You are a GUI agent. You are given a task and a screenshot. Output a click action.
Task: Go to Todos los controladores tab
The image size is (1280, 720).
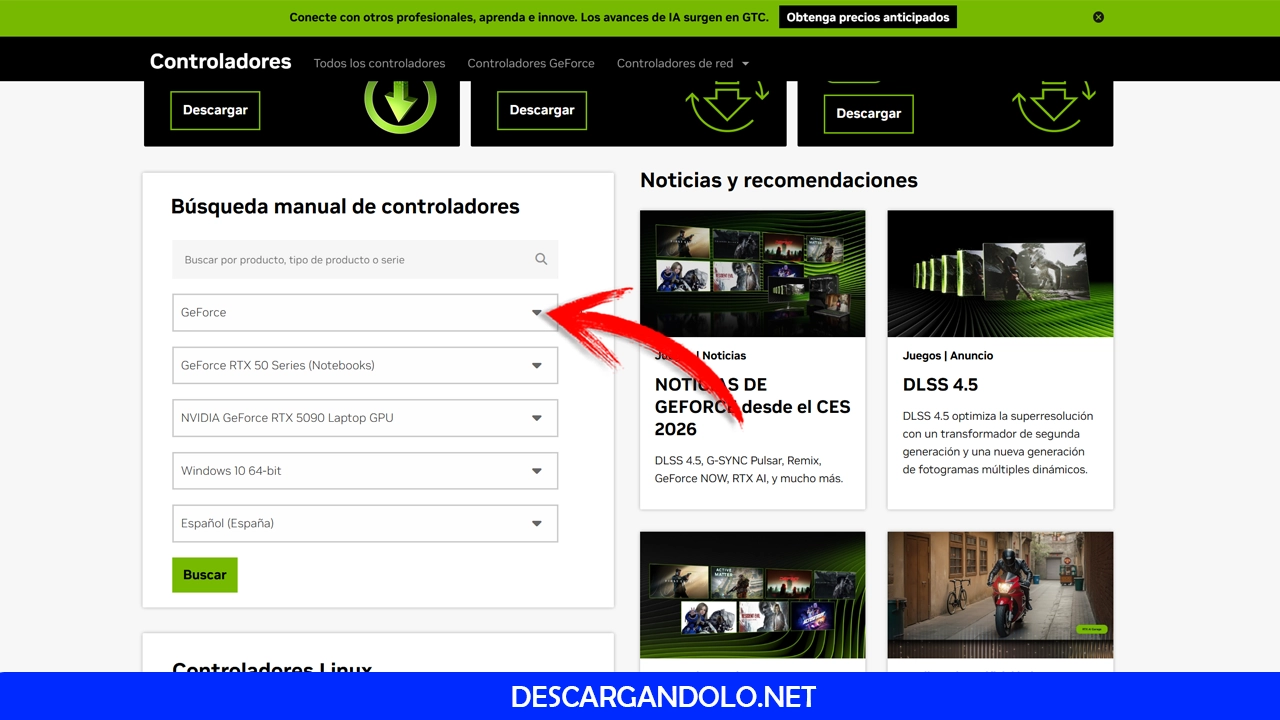[x=379, y=63]
